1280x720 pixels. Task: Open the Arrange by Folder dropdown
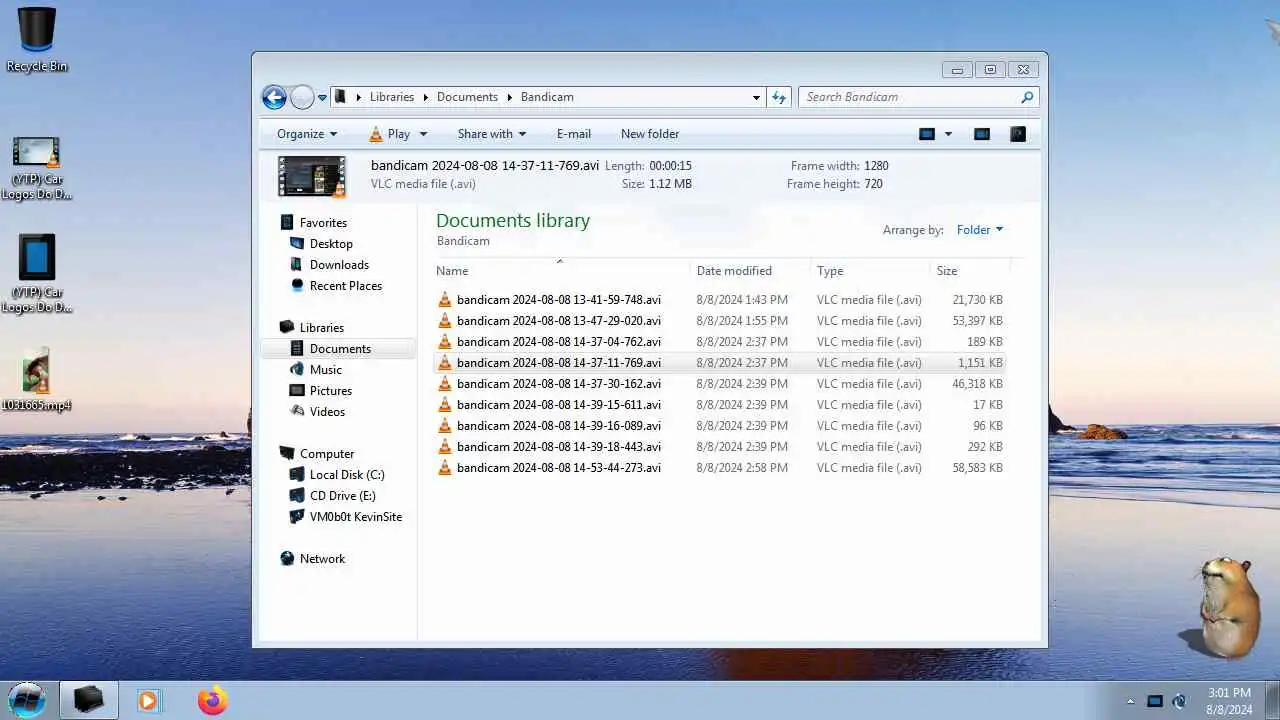click(x=980, y=230)
